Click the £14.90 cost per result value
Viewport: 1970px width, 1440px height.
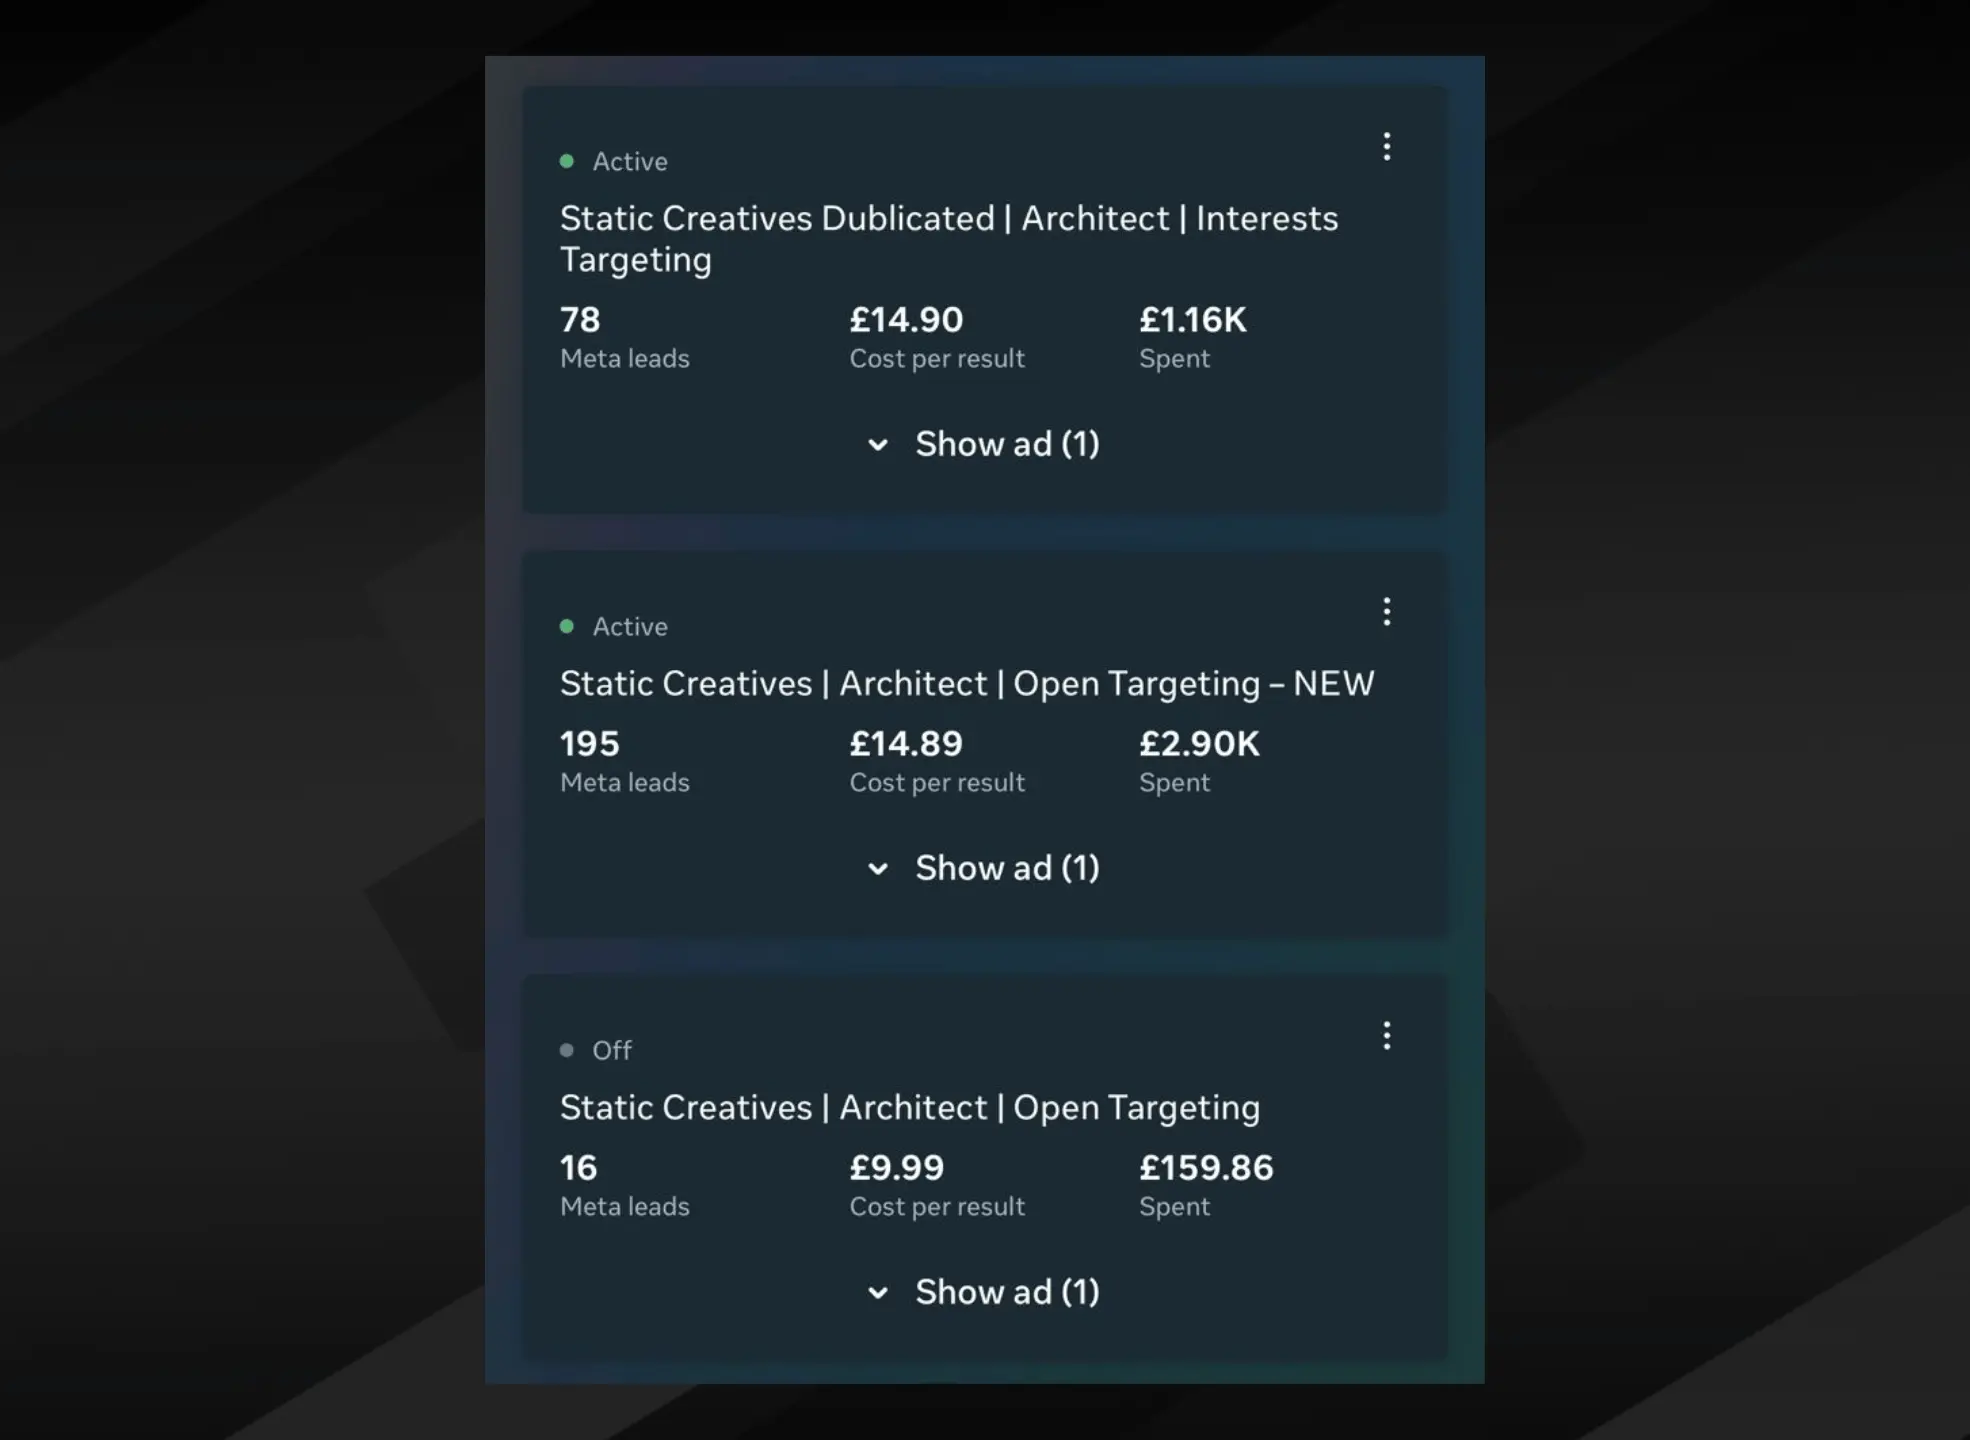(906, 320)
